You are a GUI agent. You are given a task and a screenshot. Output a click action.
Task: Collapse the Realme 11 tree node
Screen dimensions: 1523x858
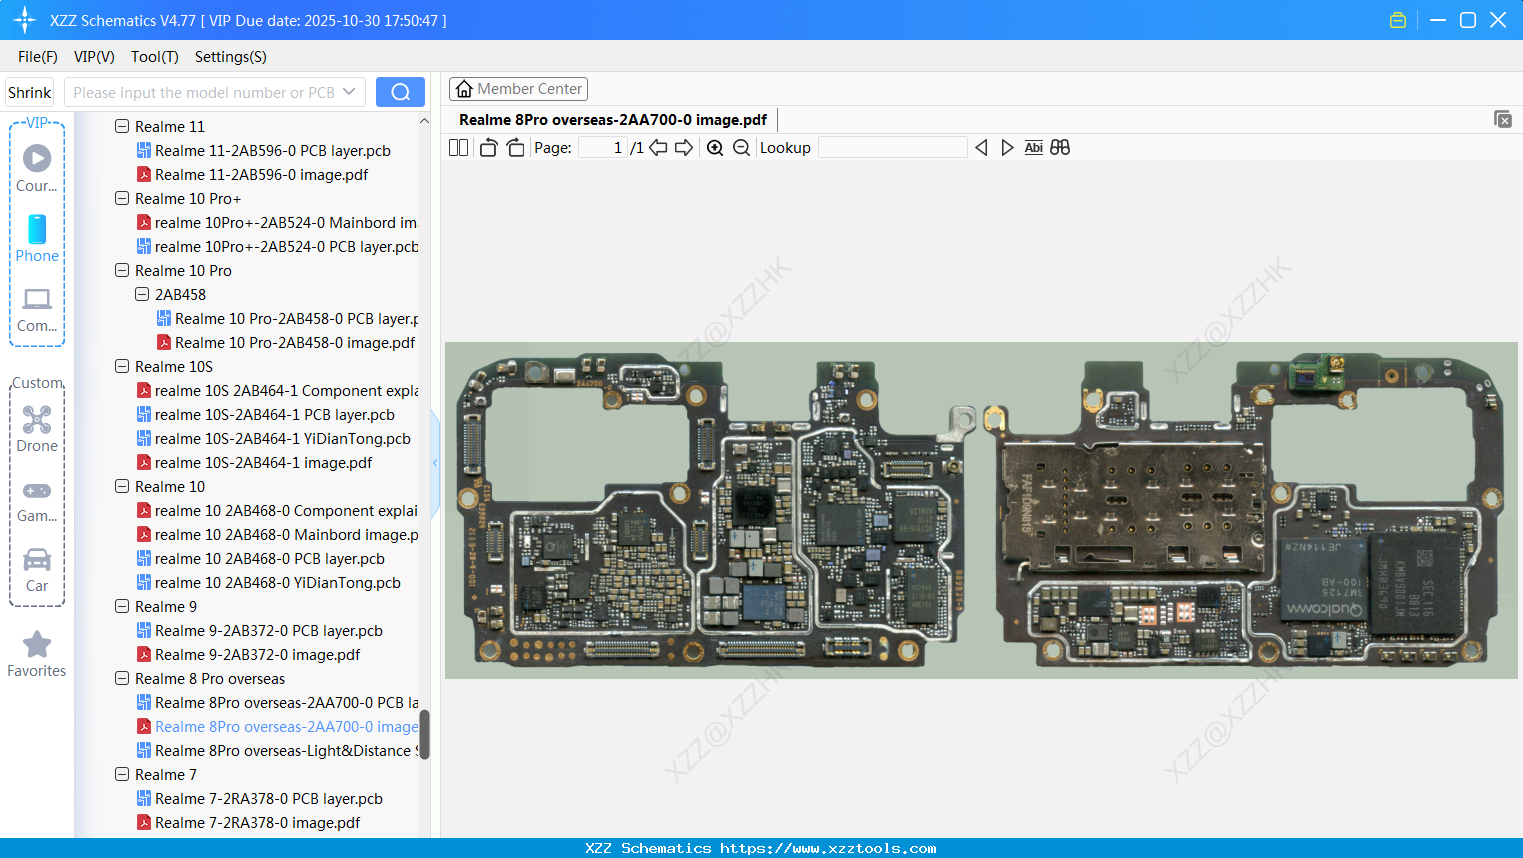[x=122, y=126]
